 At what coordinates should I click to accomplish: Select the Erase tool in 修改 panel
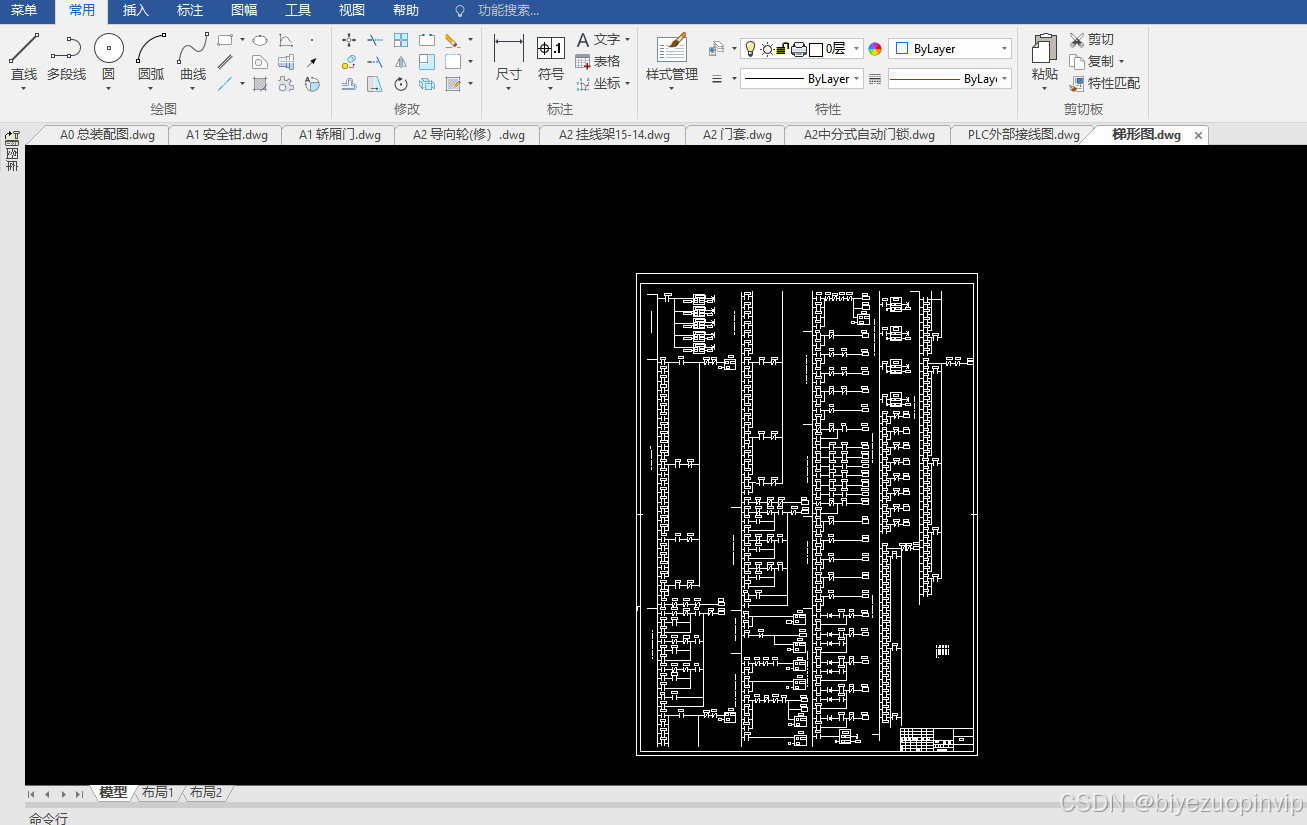pos(452,40)
